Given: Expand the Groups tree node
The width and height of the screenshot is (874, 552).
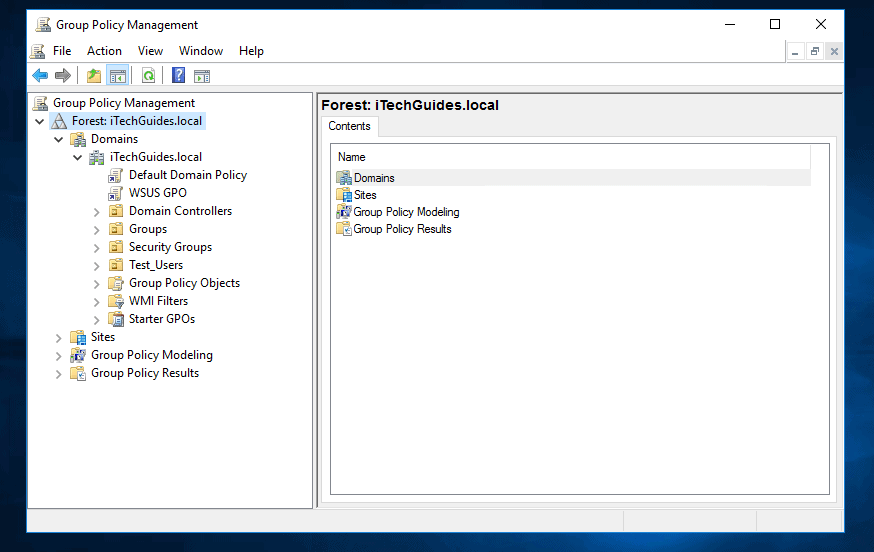Looking at the screenshot, I should pos(96,230).
